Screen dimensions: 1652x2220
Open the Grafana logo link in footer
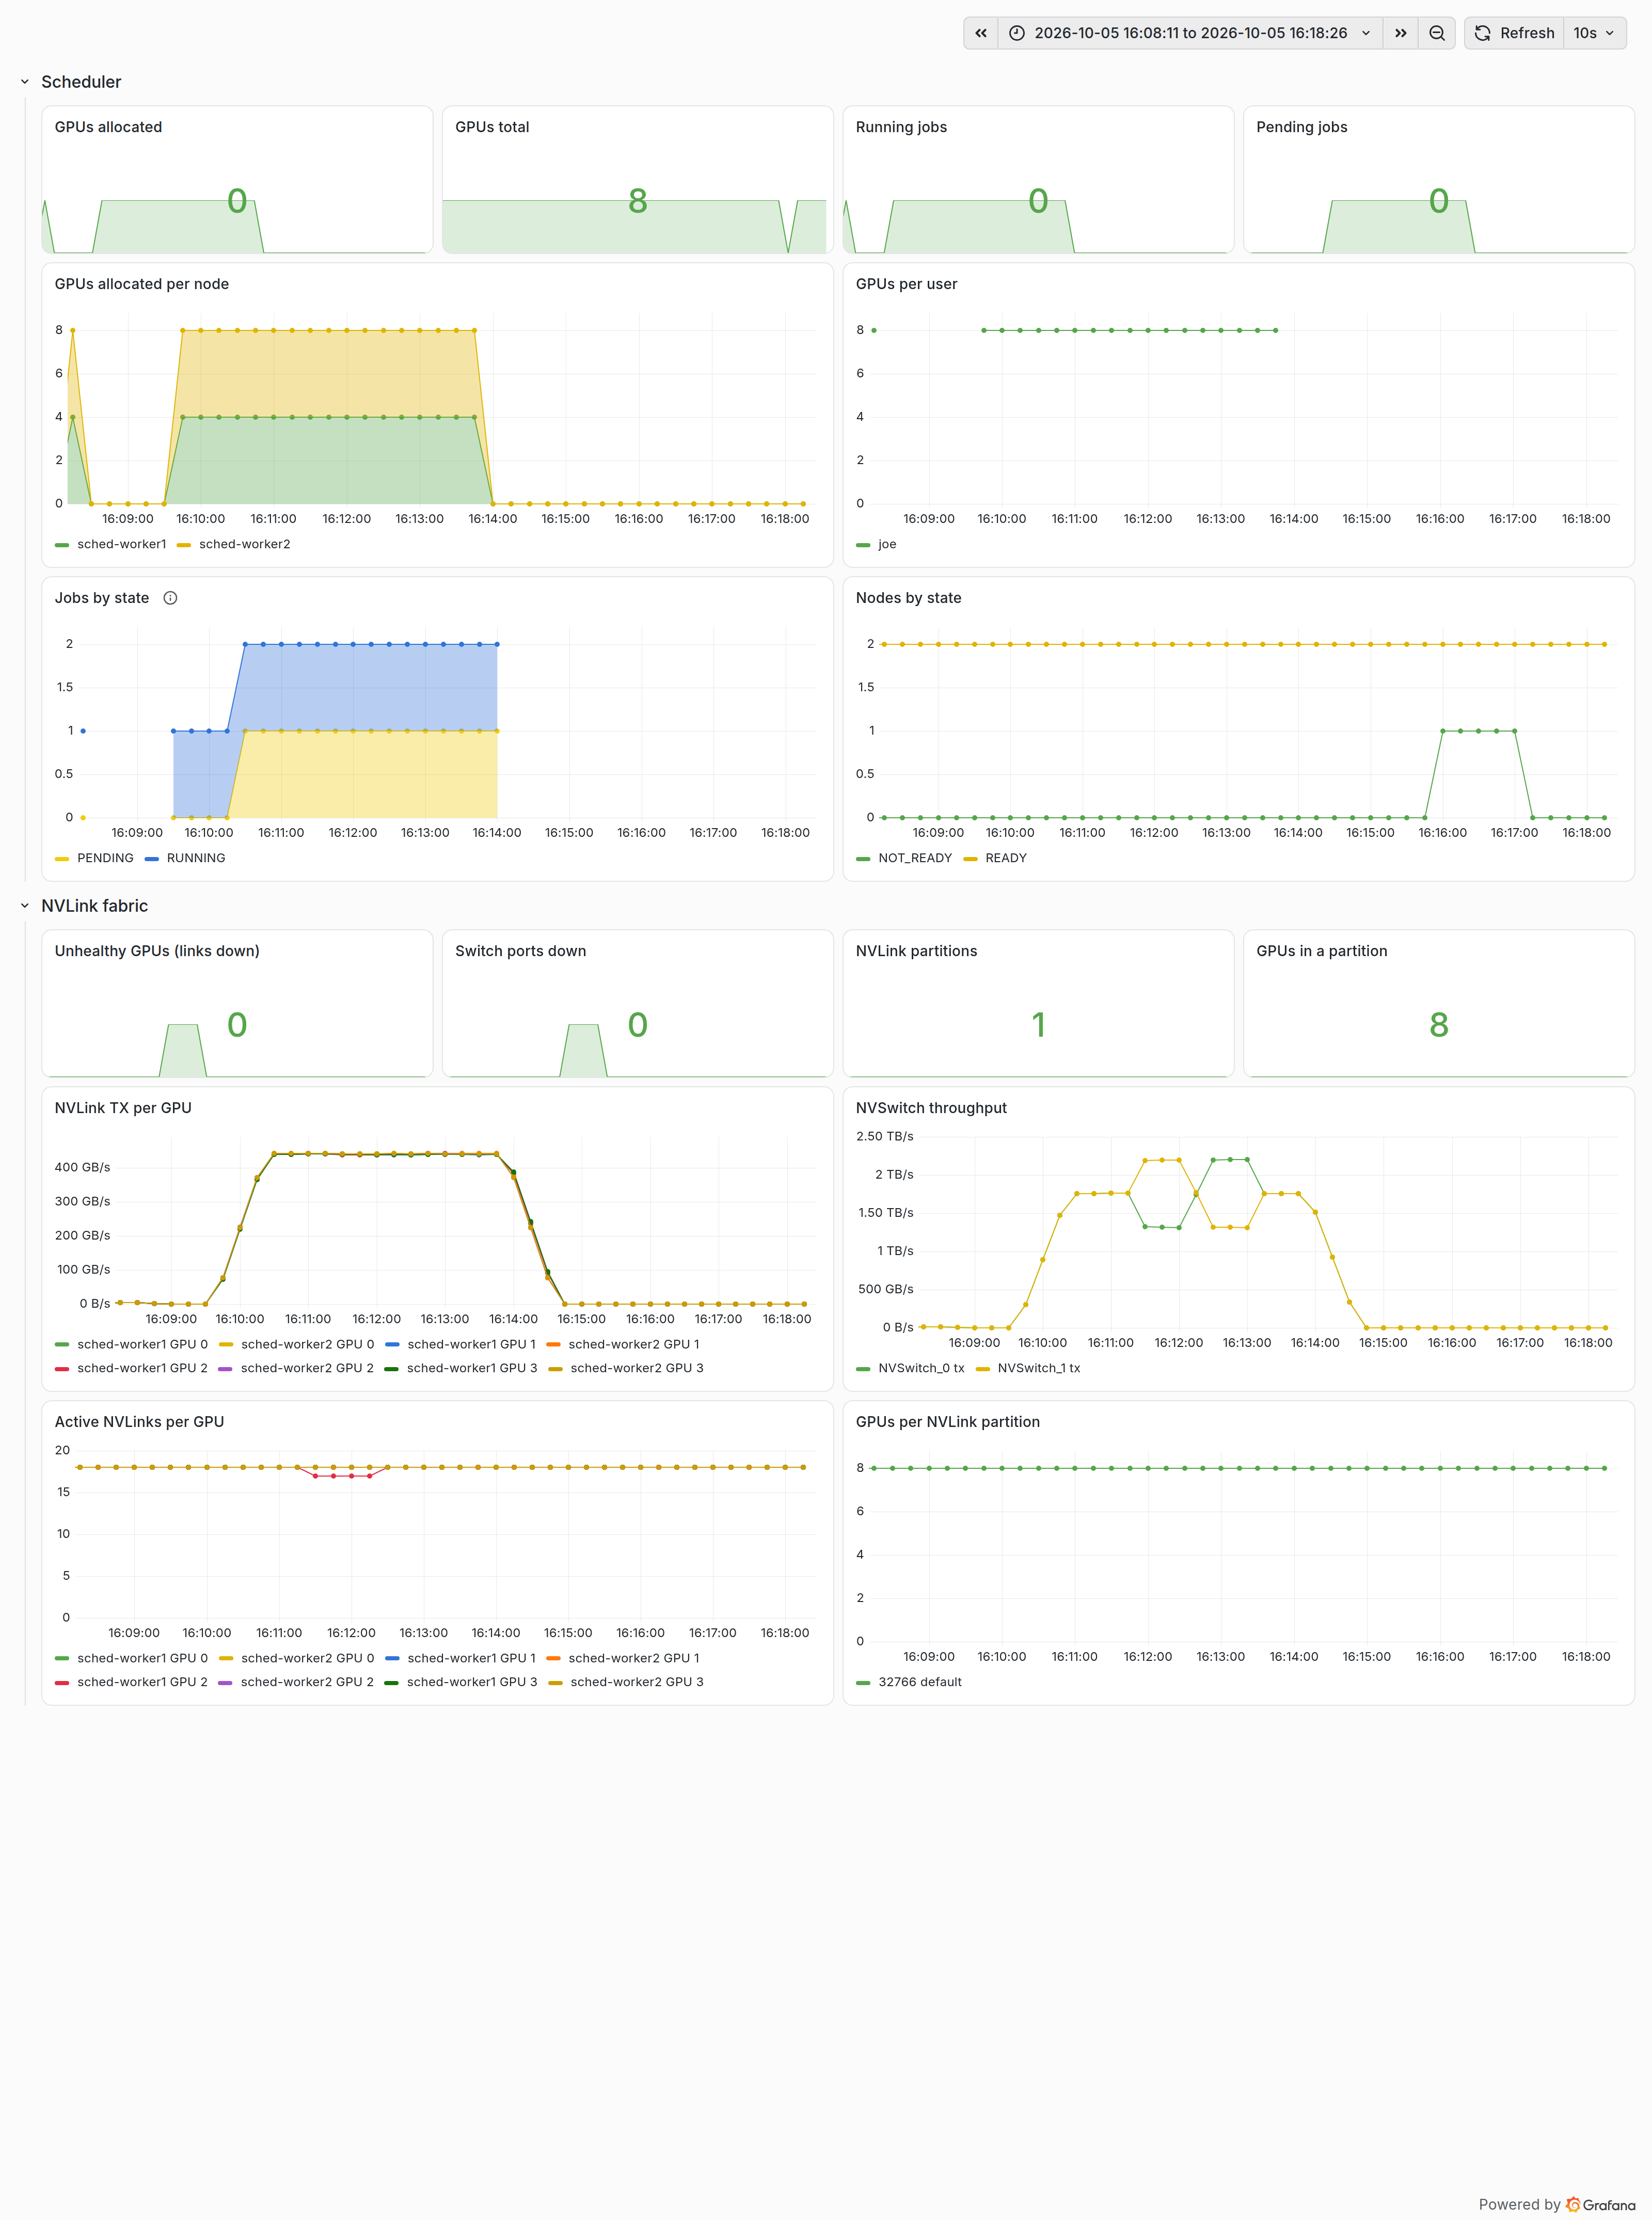(x=1601, y=2204)
